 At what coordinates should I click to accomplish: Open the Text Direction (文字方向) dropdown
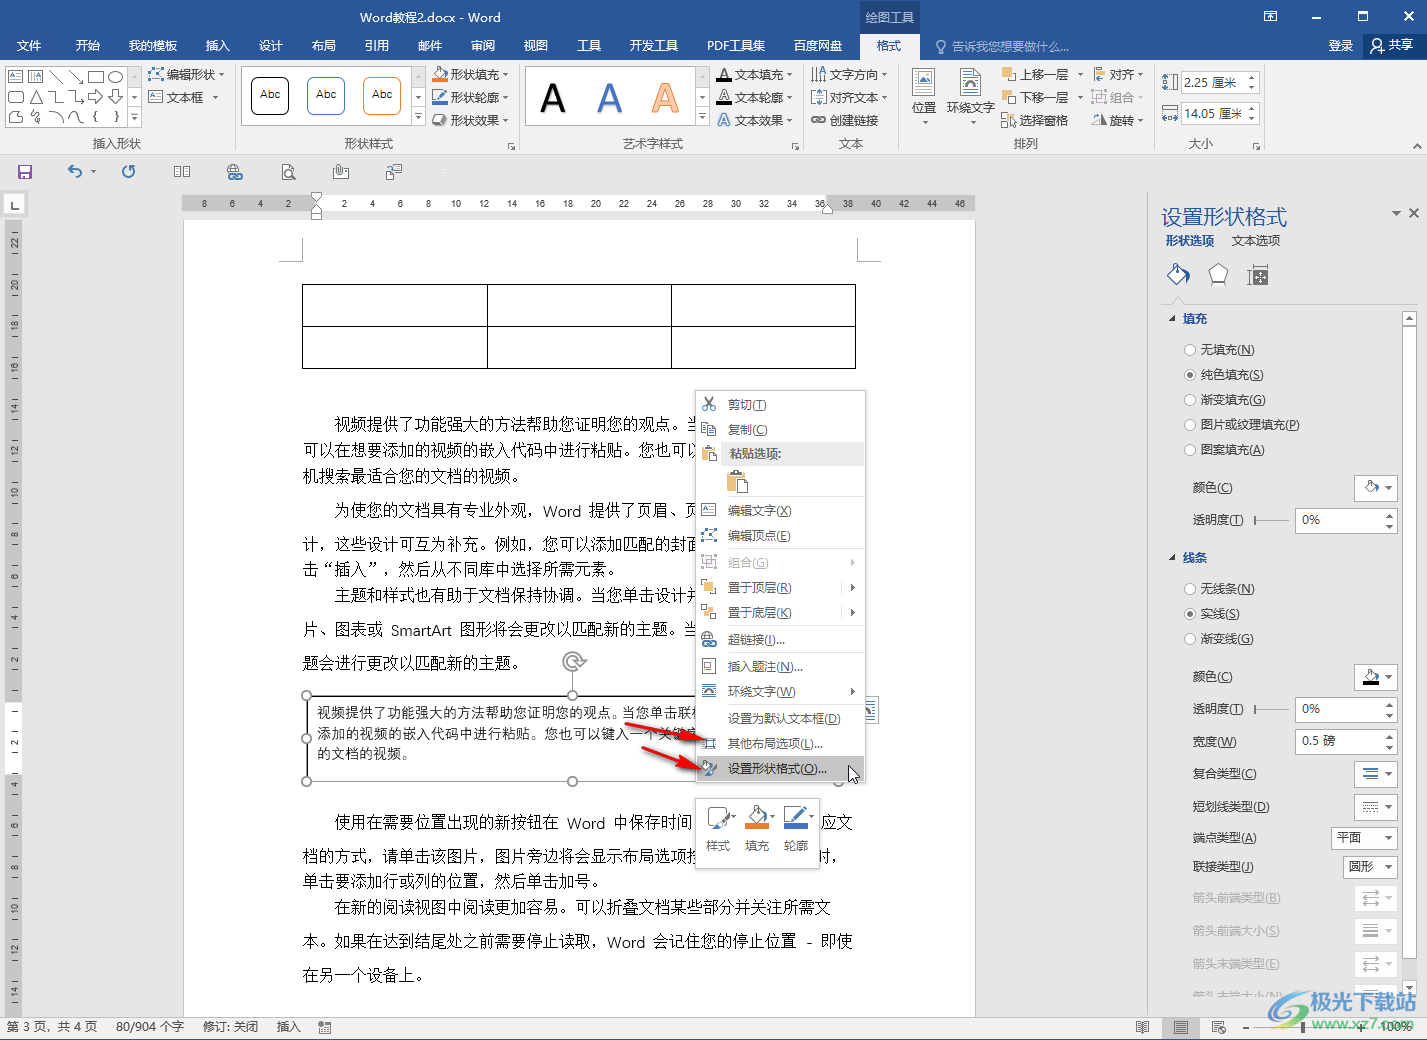click(x=849, y=74)
